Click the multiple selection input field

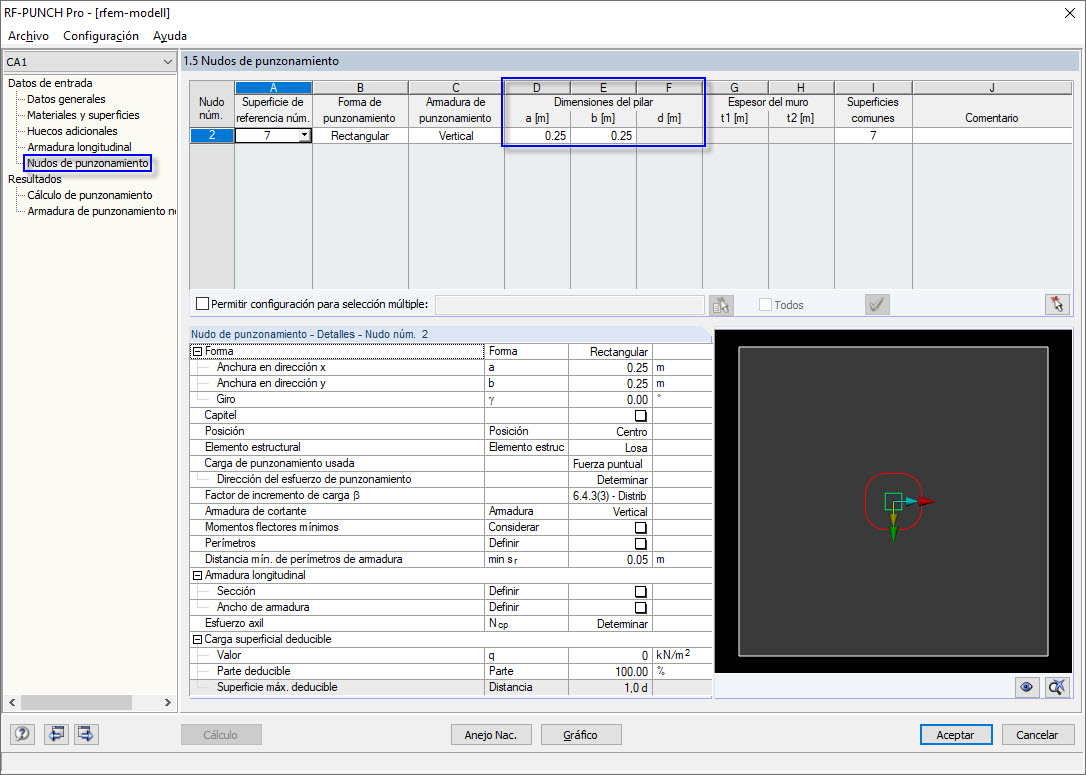click(x=569, y=305)
